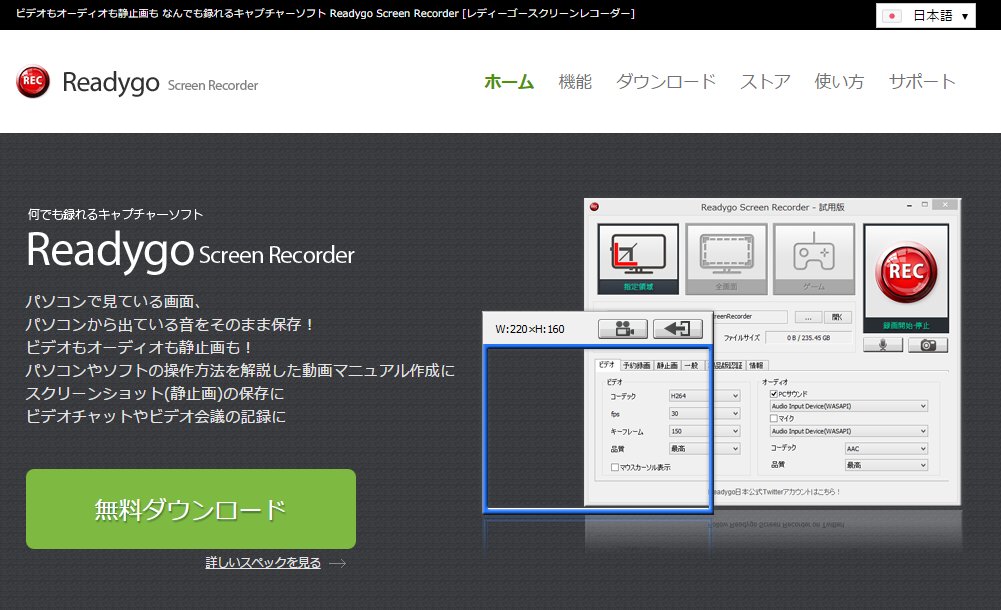The image size is (1001, 610).
Task: Open the 日本語 language dropdown
Action: click(x=926, y=16)
